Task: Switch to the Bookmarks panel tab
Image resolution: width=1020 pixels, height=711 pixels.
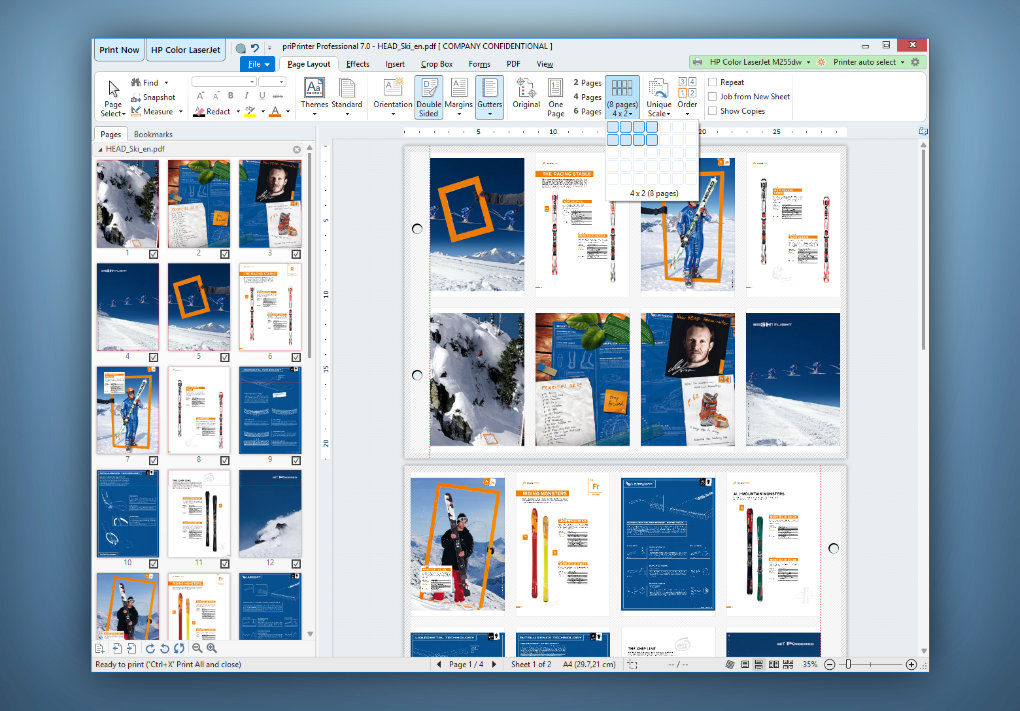Action: pos(153,134)
